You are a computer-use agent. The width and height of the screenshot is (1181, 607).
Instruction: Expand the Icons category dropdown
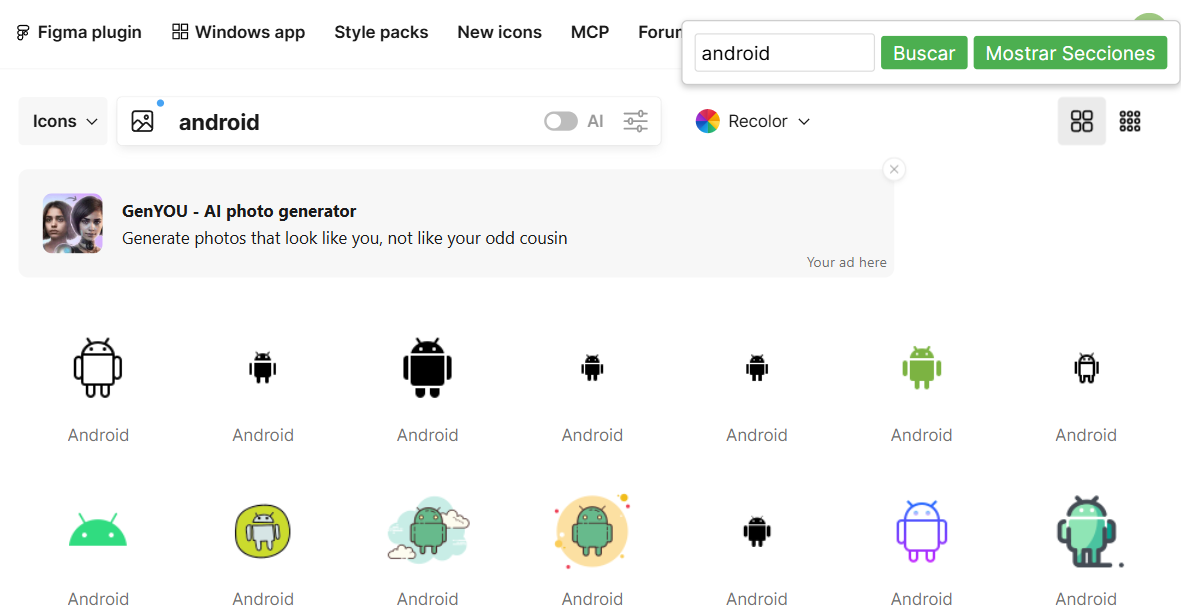click(64, 122)
